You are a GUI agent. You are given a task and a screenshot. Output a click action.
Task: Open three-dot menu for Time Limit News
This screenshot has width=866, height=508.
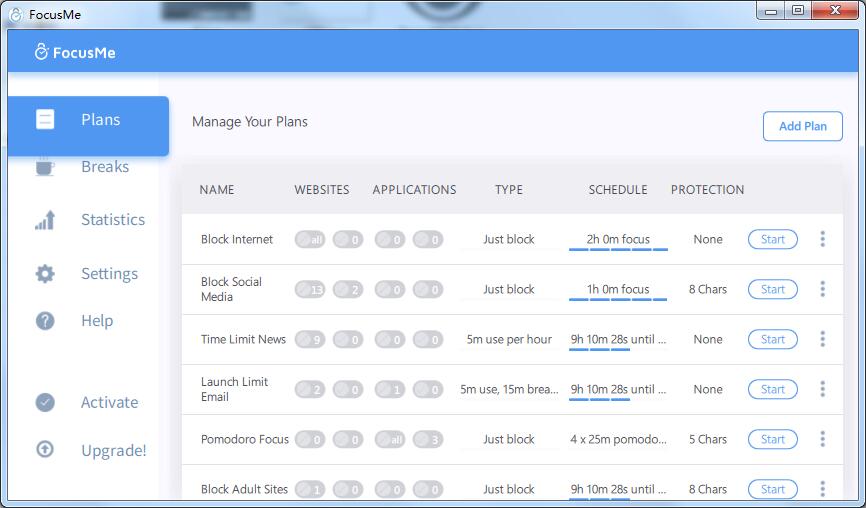[822, 339]
